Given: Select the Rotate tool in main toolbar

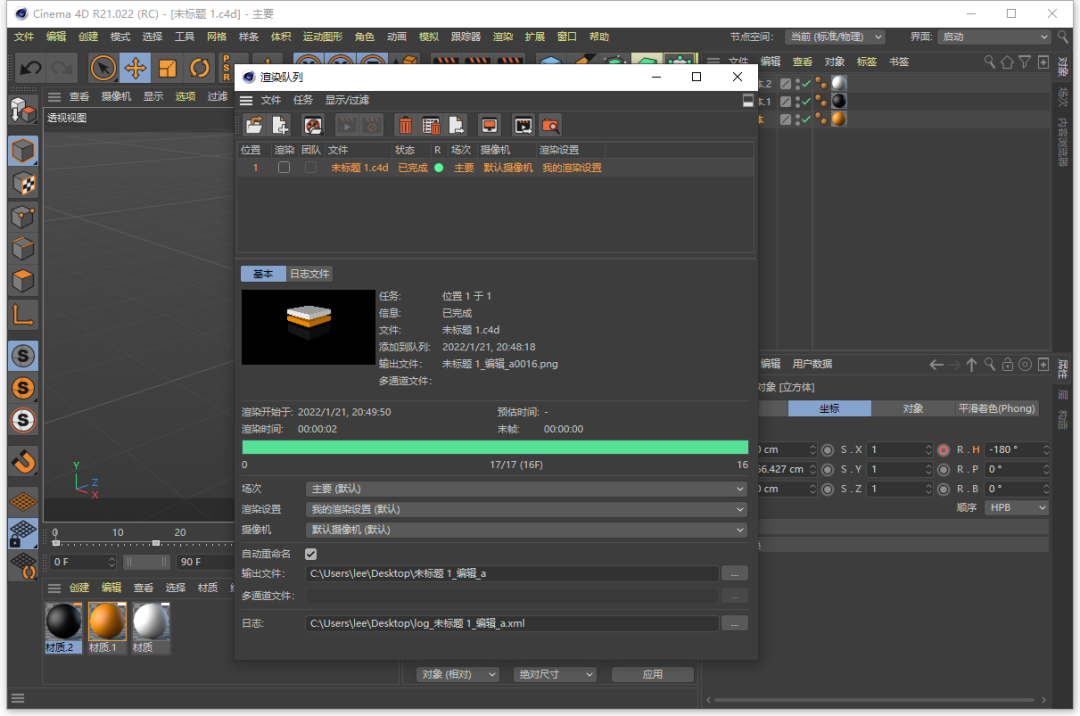Looking at the screenshot, I should 200,68.
